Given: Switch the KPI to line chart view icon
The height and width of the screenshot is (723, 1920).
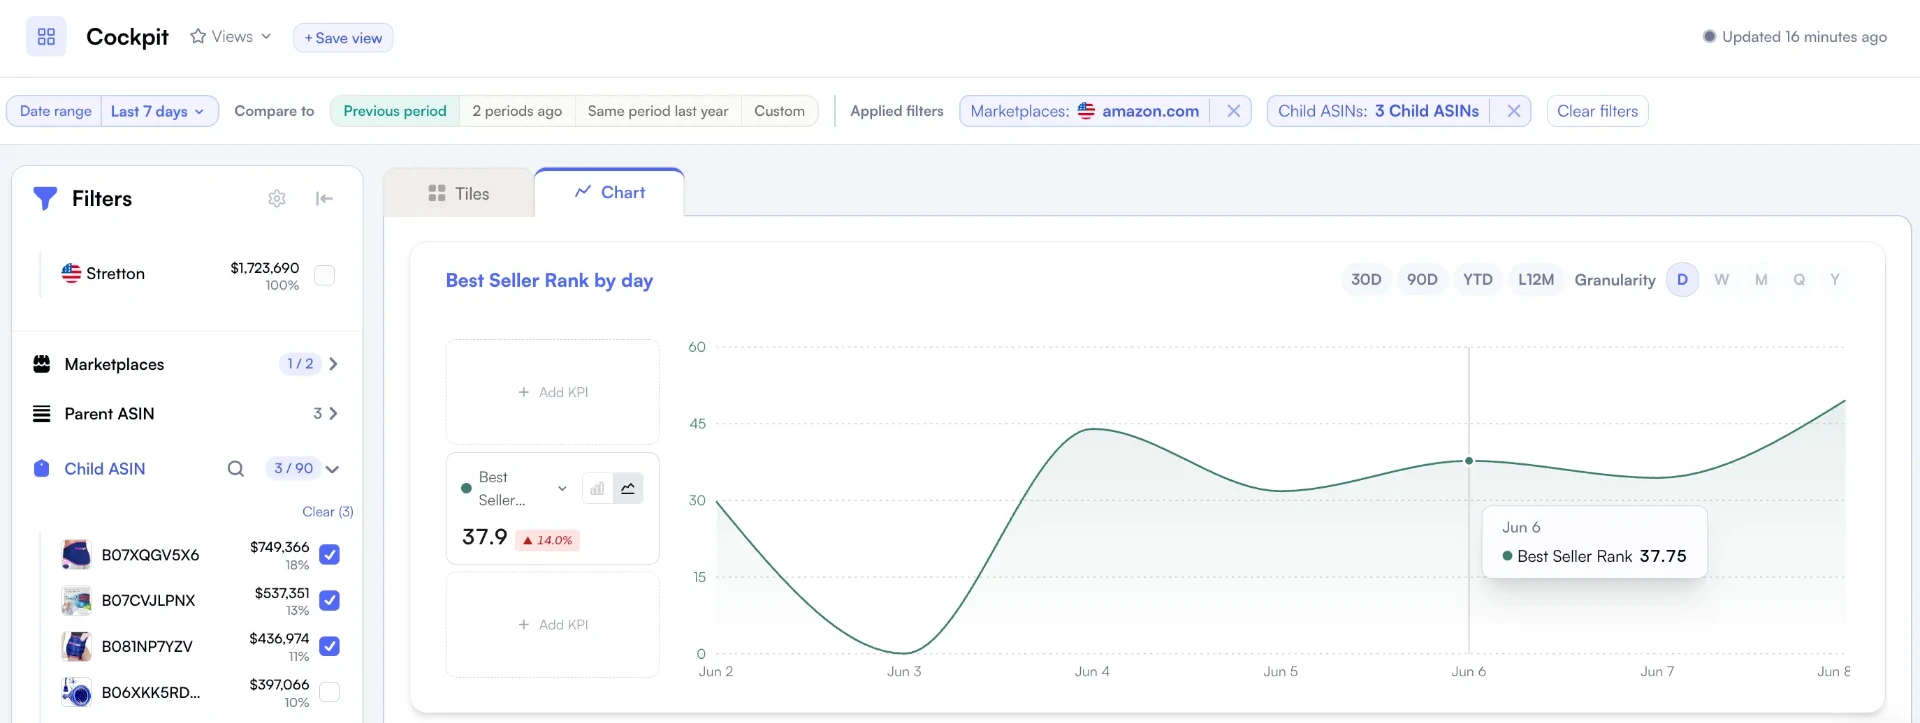Looking at the screenshot, I should (628, 488).
